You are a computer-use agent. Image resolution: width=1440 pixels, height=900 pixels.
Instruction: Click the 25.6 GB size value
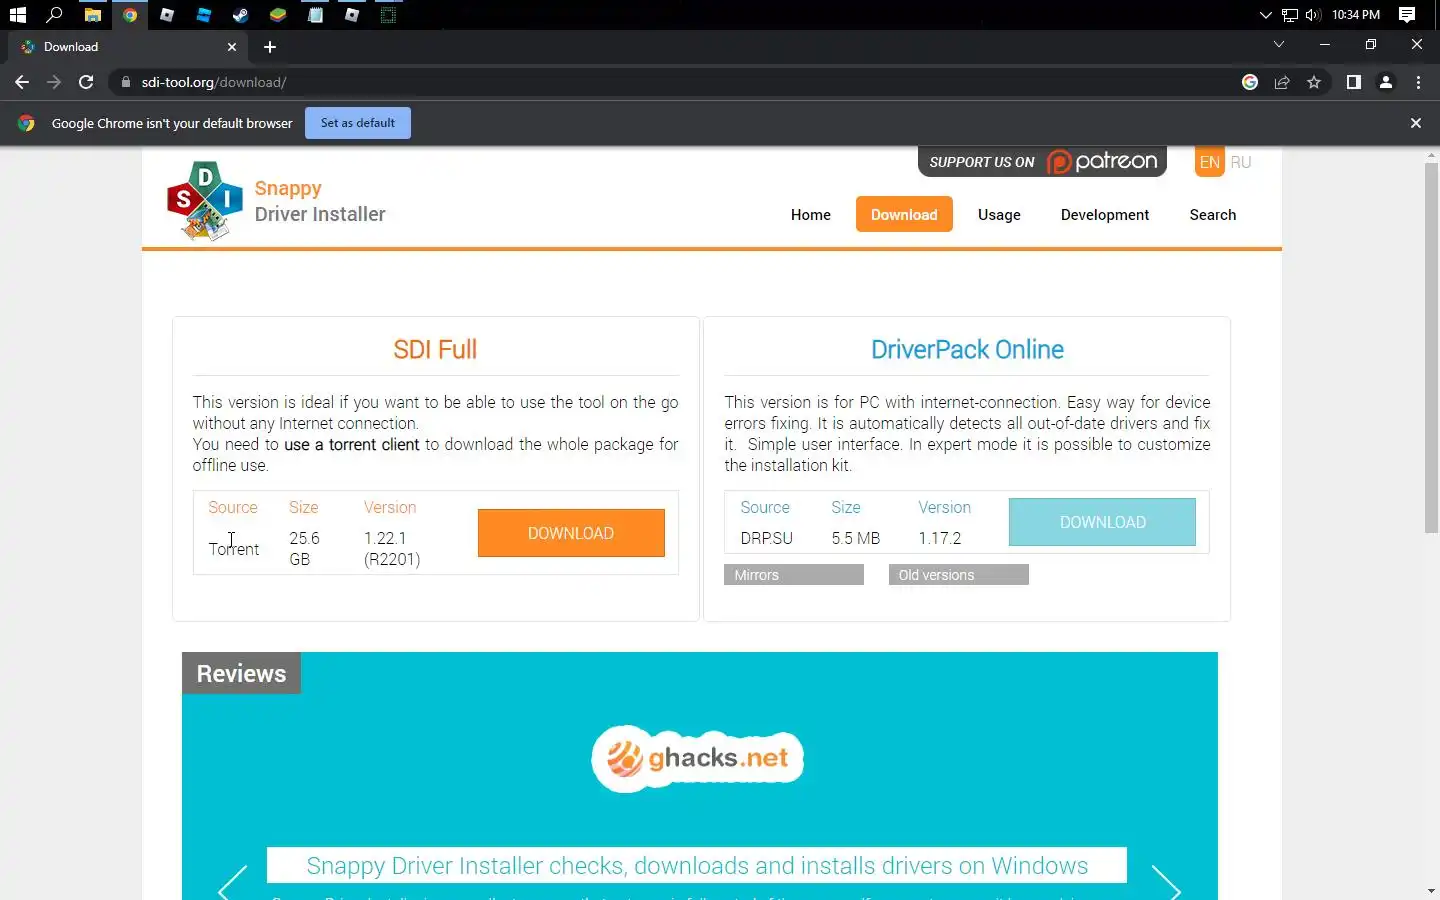304,549
